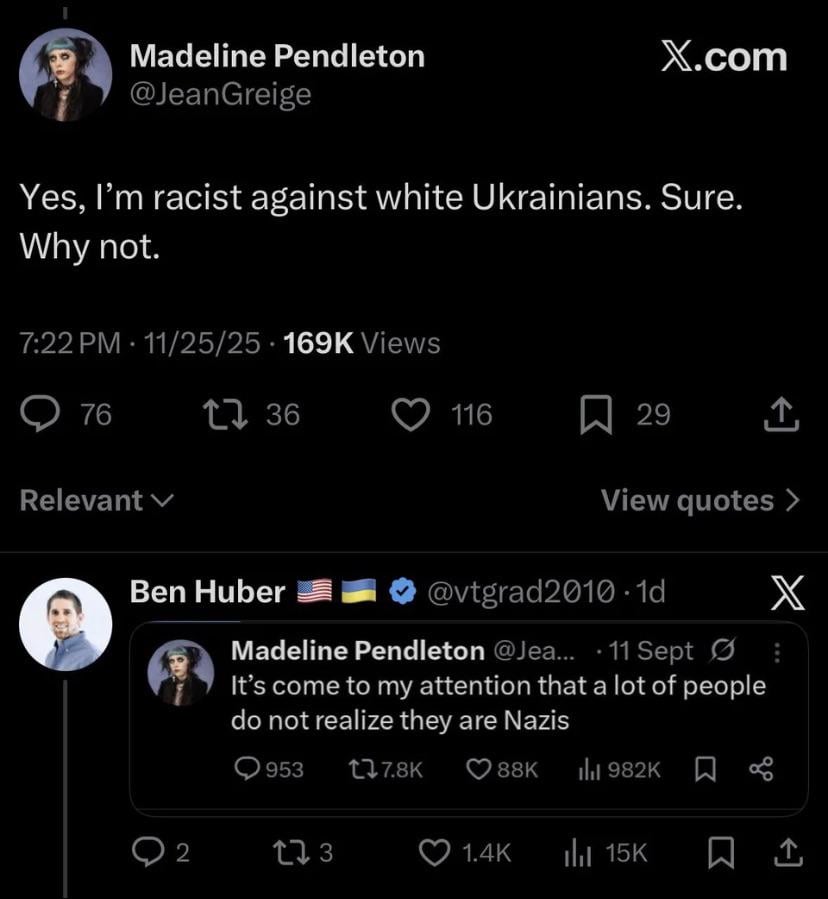Share quoted post via share-nodes icon
828x899 pixels.
click(761, 769)
